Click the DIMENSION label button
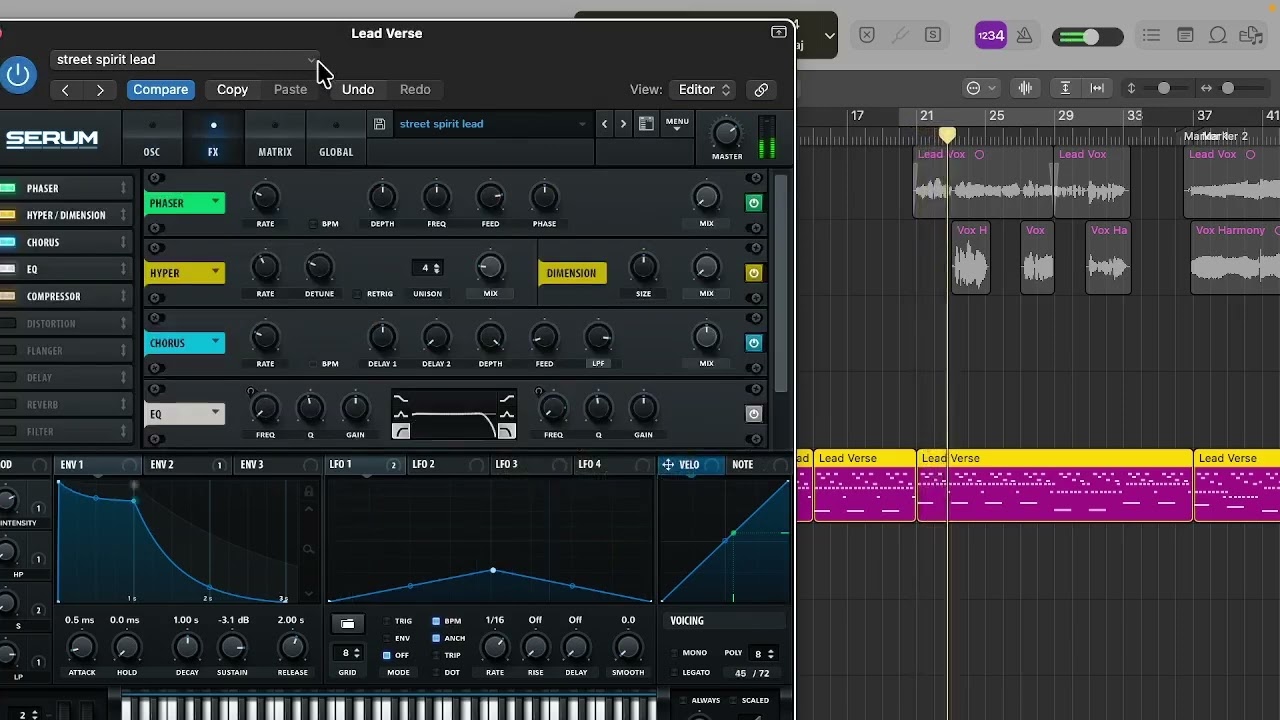This screenshot has height=720, width=1280. 572,273
